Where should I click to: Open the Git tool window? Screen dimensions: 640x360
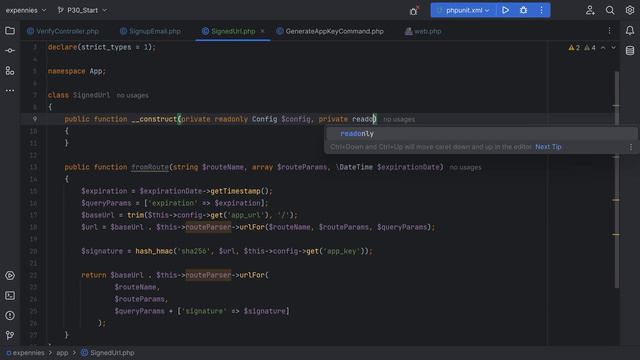pyautogui.click(x=10, y=336)
